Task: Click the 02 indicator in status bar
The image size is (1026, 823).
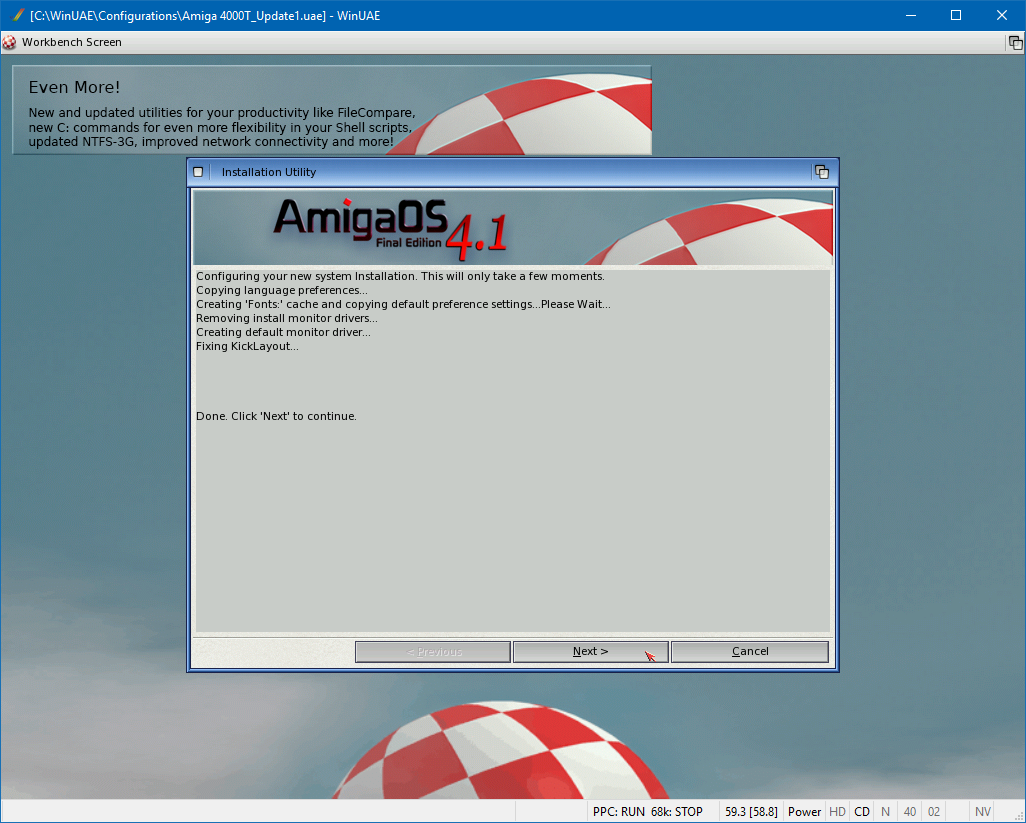Action: (x=933, y=812)
